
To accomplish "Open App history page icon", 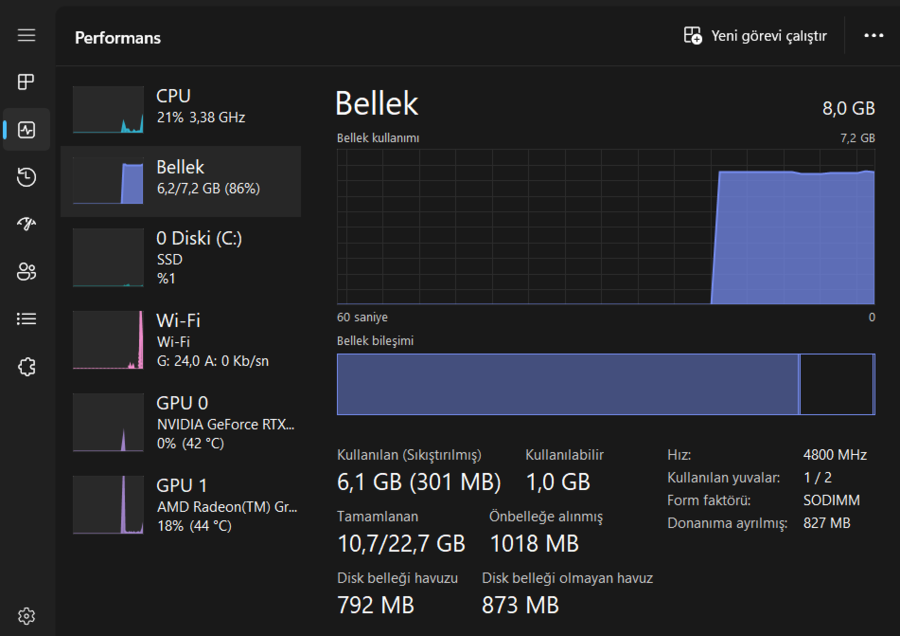I will [x=26, y=177].
